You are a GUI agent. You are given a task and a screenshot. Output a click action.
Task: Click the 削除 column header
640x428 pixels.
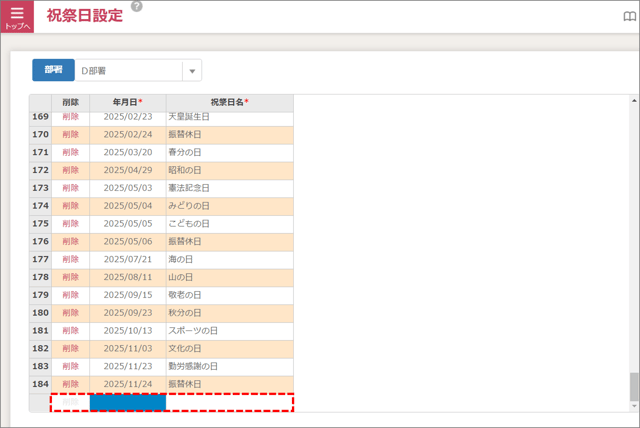[70, 102]
